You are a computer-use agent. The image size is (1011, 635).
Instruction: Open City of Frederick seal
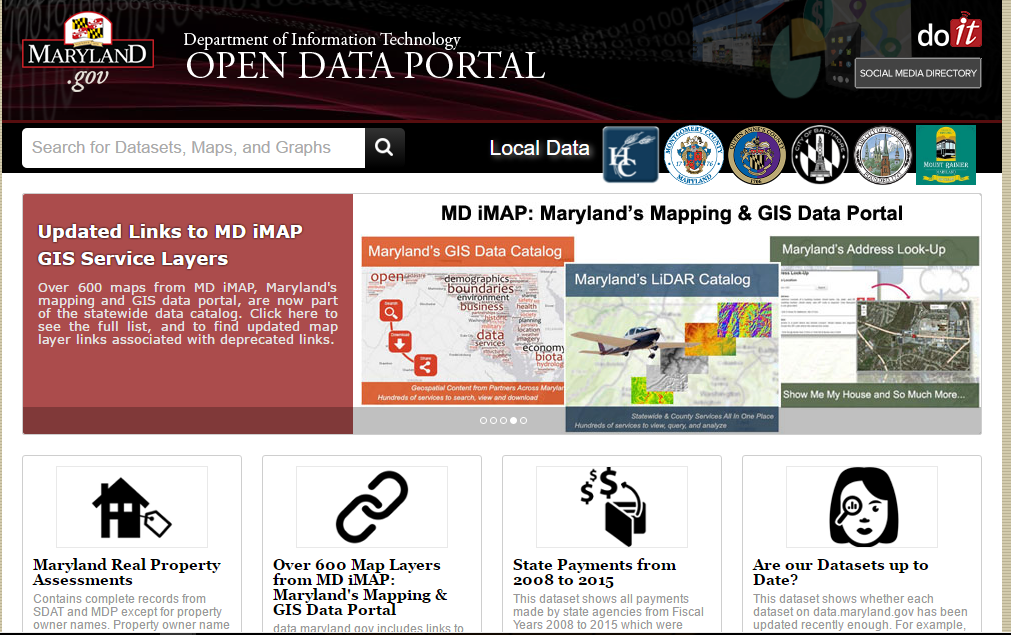tap(883, 155)
